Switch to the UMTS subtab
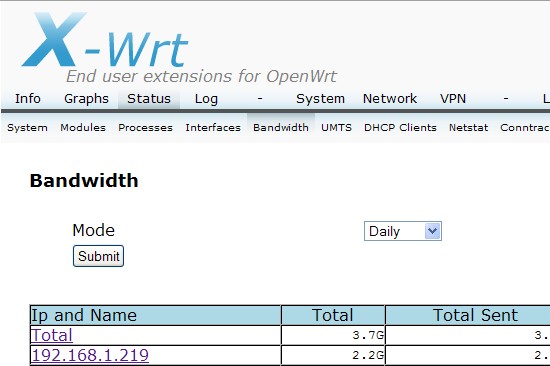The image size is (550, 366). point(336,127)
